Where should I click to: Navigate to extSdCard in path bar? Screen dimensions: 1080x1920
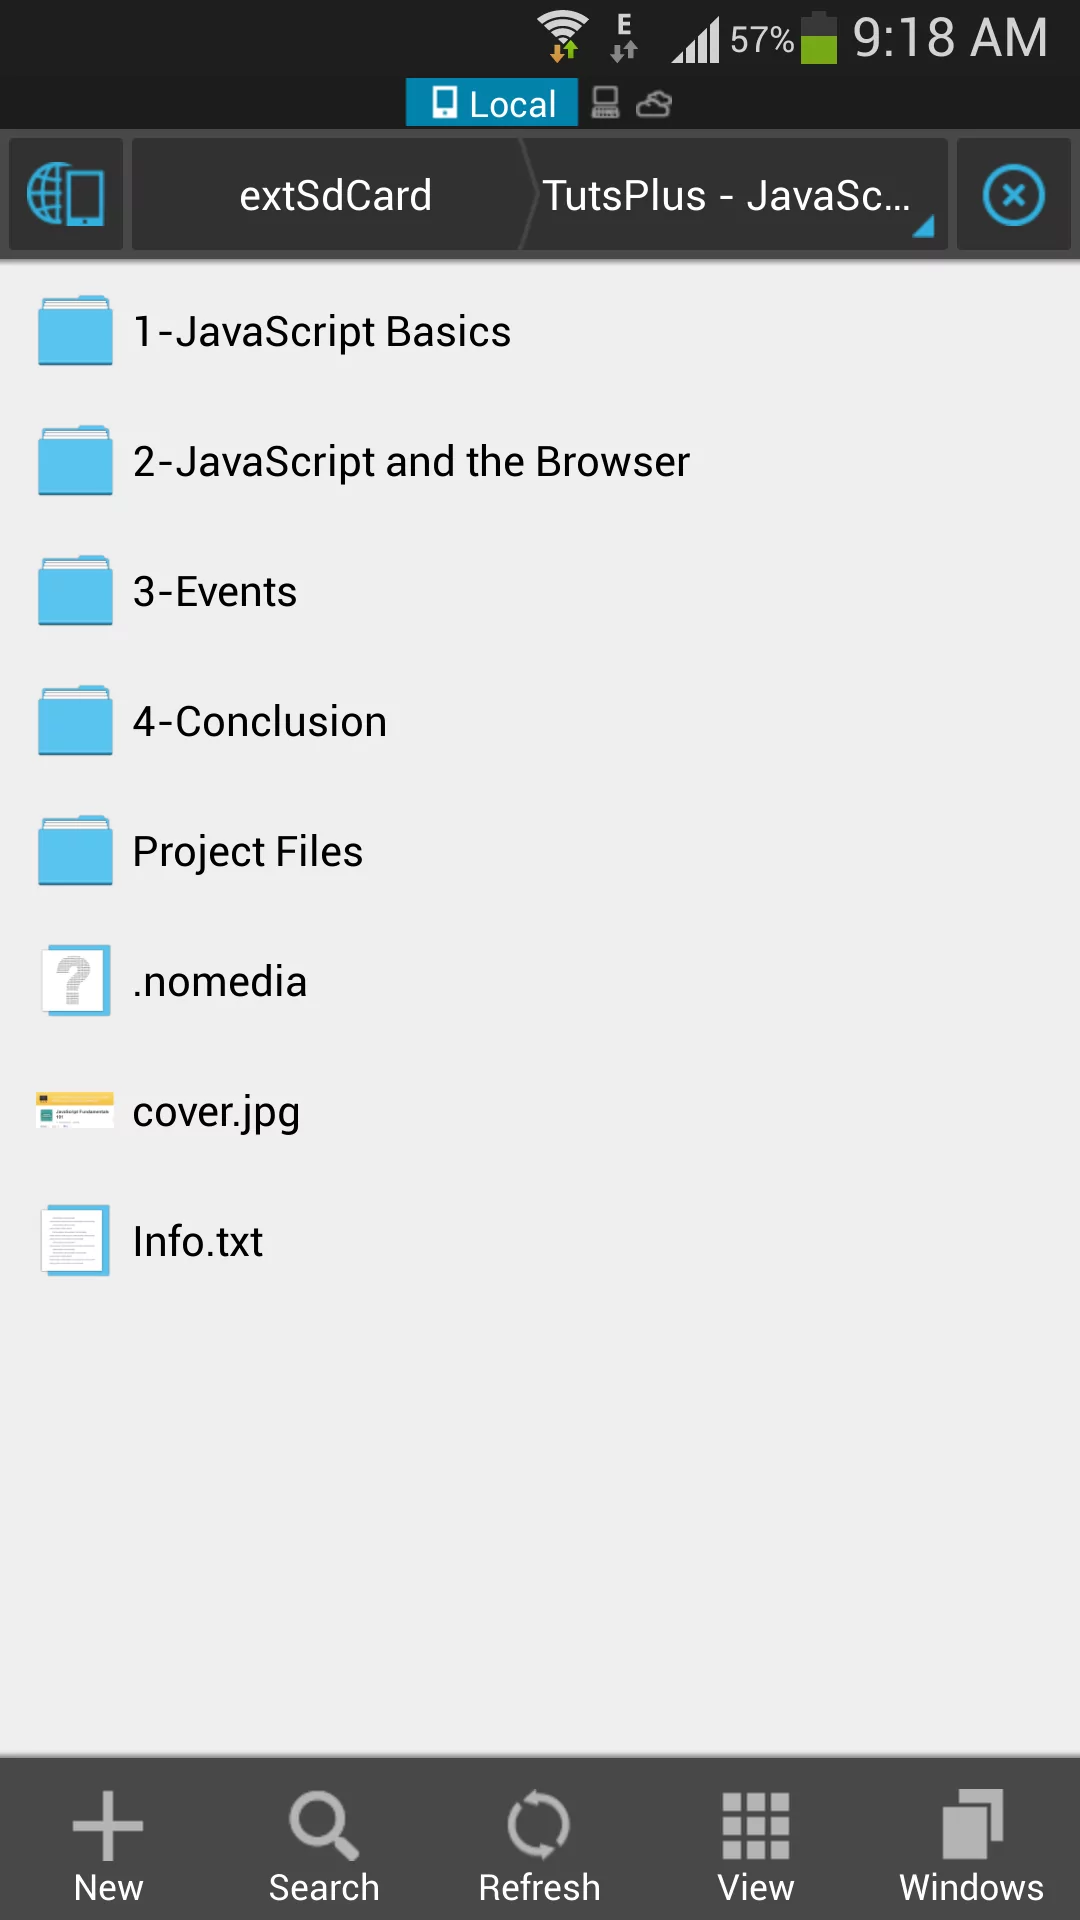pyautogui.click(x=335, y=195)
